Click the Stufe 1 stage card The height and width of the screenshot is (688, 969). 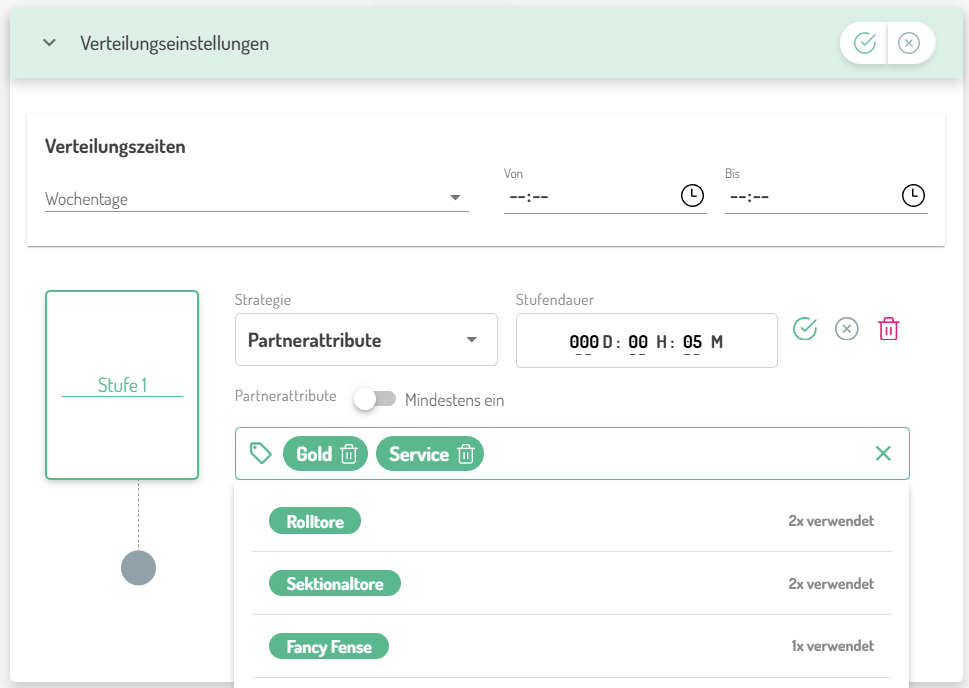pyautogui.click(x=122, y=385)
